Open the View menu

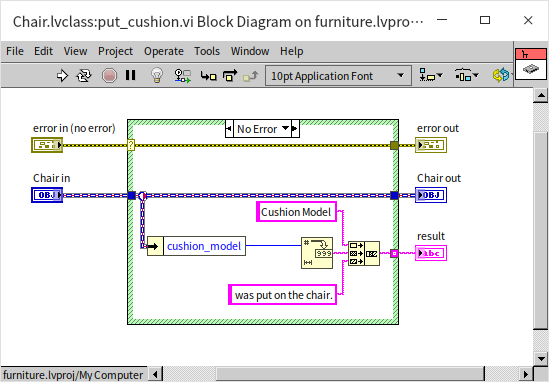(x=75, y=51)
